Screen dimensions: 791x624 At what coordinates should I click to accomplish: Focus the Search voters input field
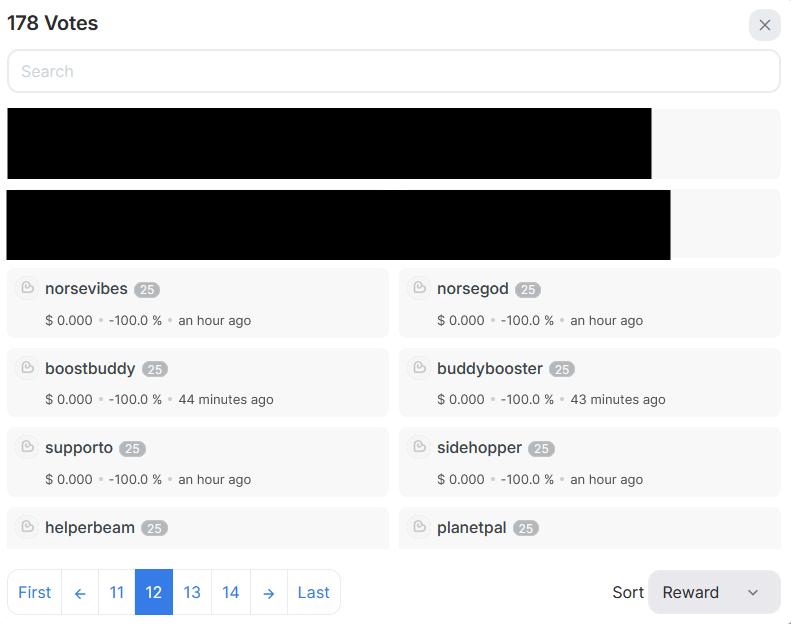click(393, 71)
